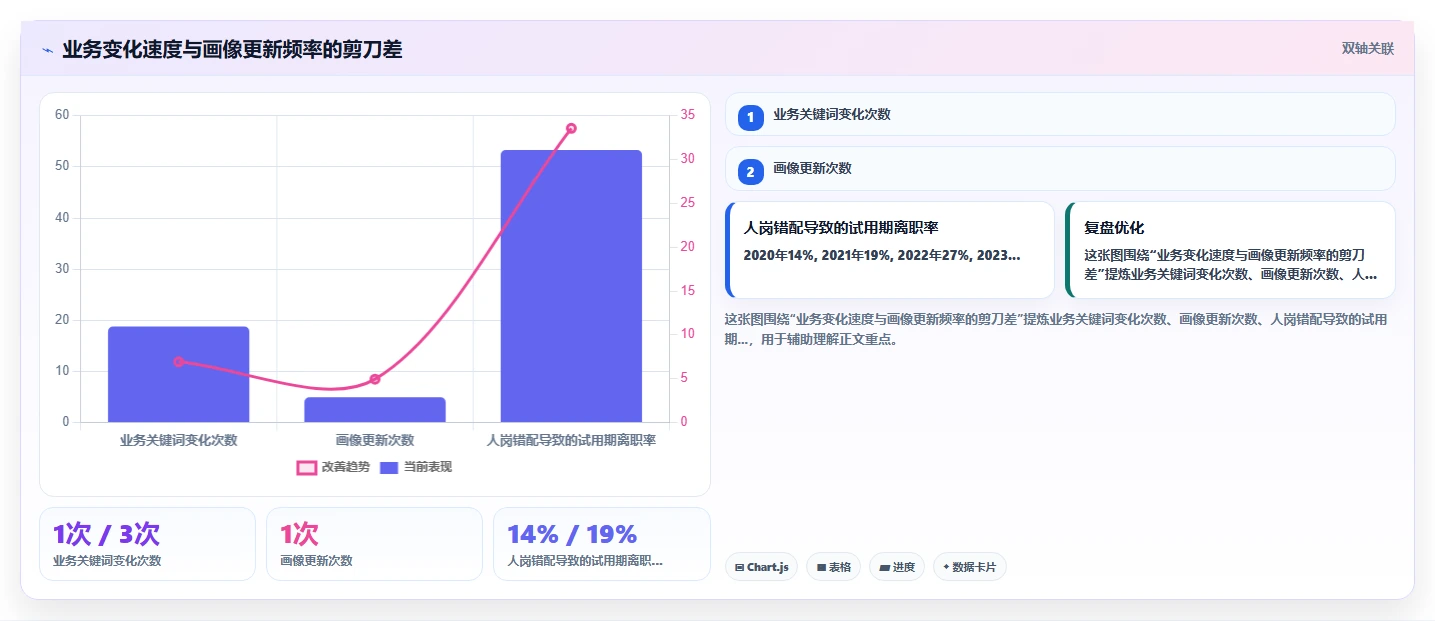Click the 进度 tag chip
The height and width of the screenshot is (621, 1435).
[x=897, y=567]
